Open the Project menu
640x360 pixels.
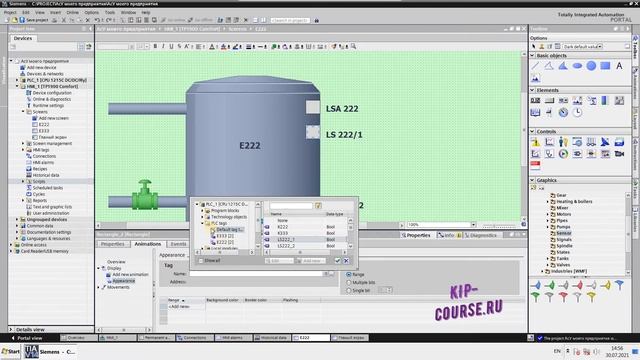click(10, 12)
